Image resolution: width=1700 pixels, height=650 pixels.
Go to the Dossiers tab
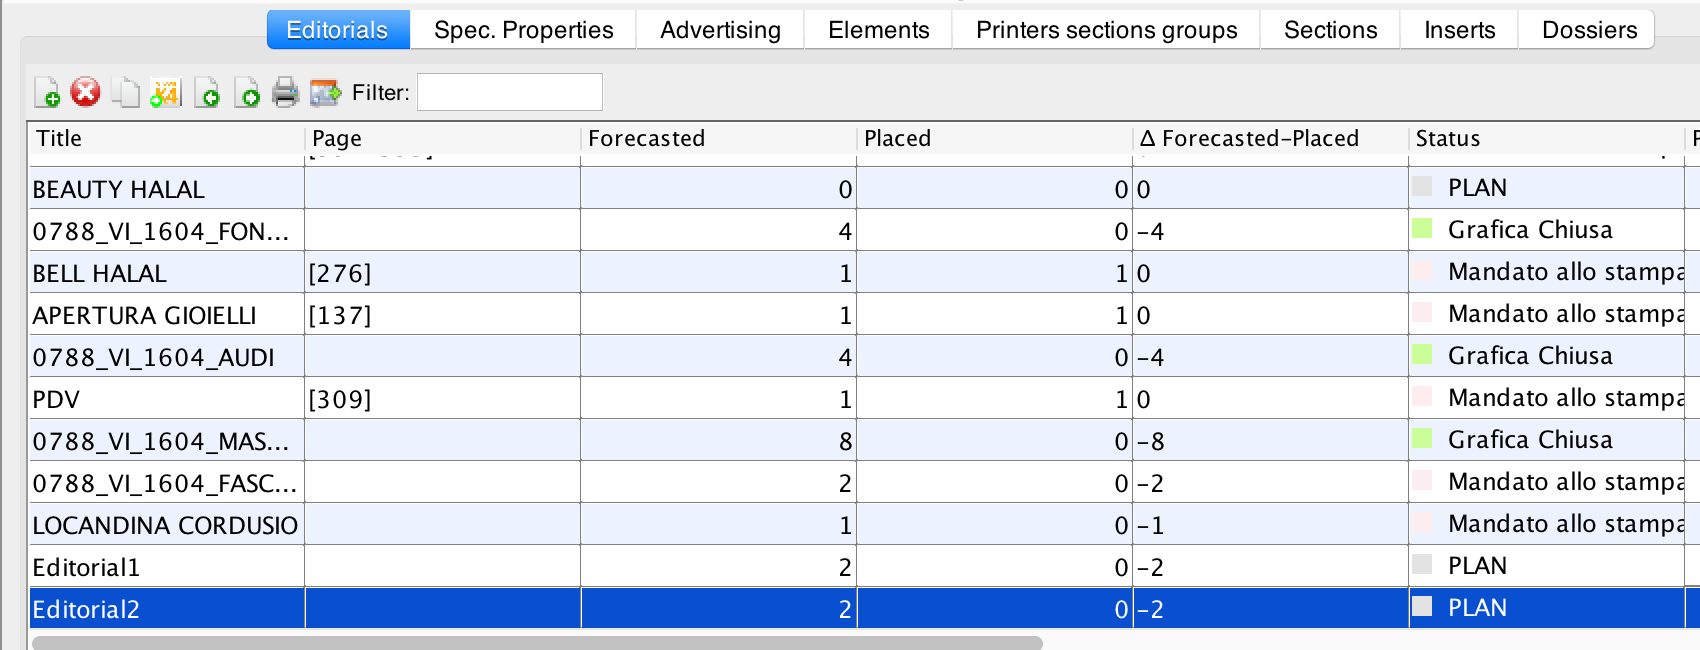tap(1589, 30)
